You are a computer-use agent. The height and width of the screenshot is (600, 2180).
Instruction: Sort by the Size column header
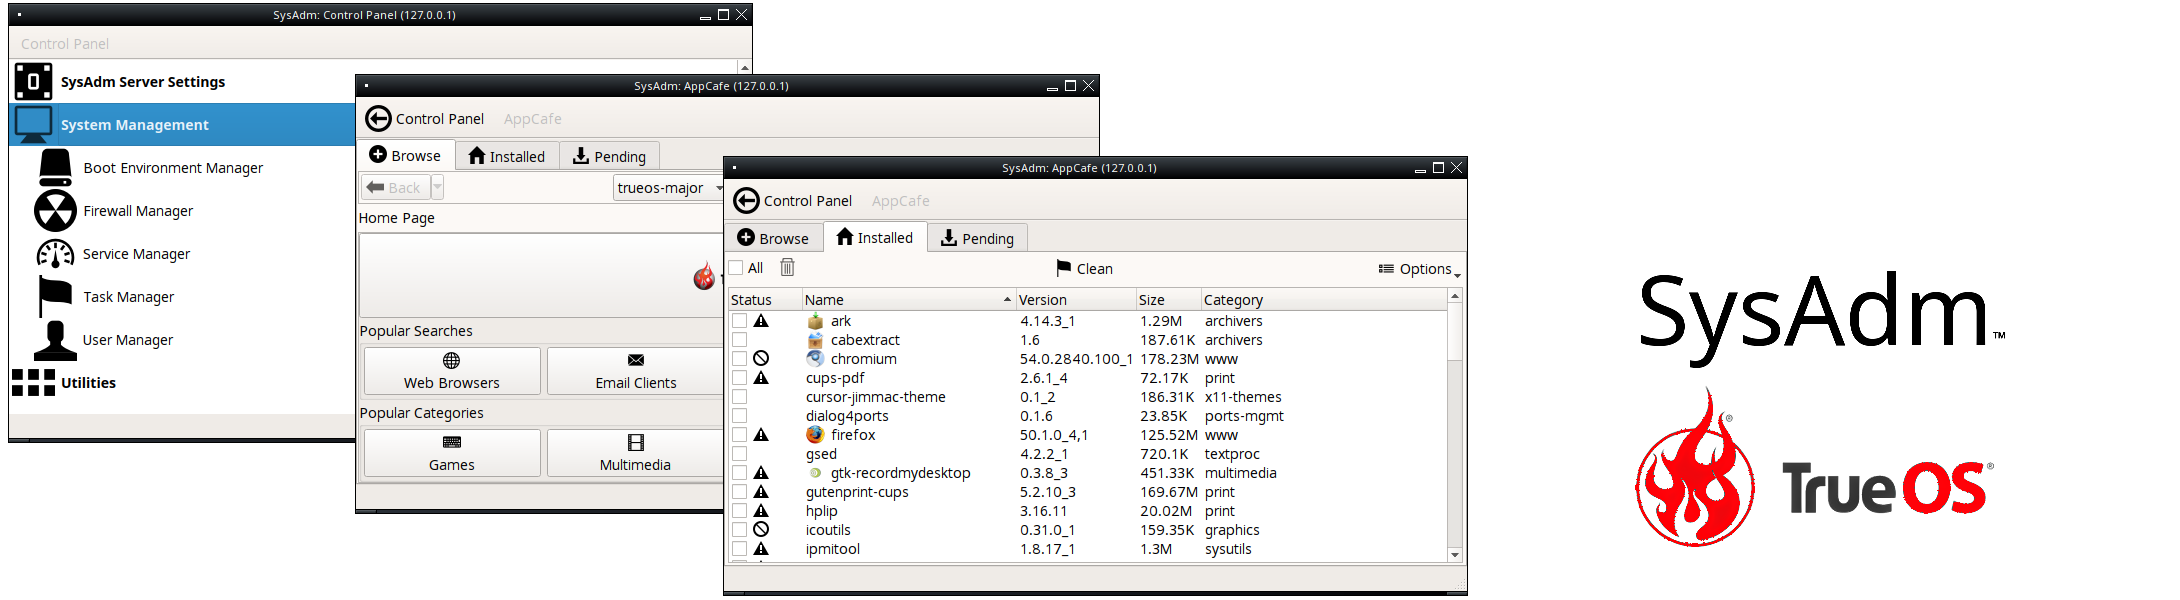point(1168,300)
